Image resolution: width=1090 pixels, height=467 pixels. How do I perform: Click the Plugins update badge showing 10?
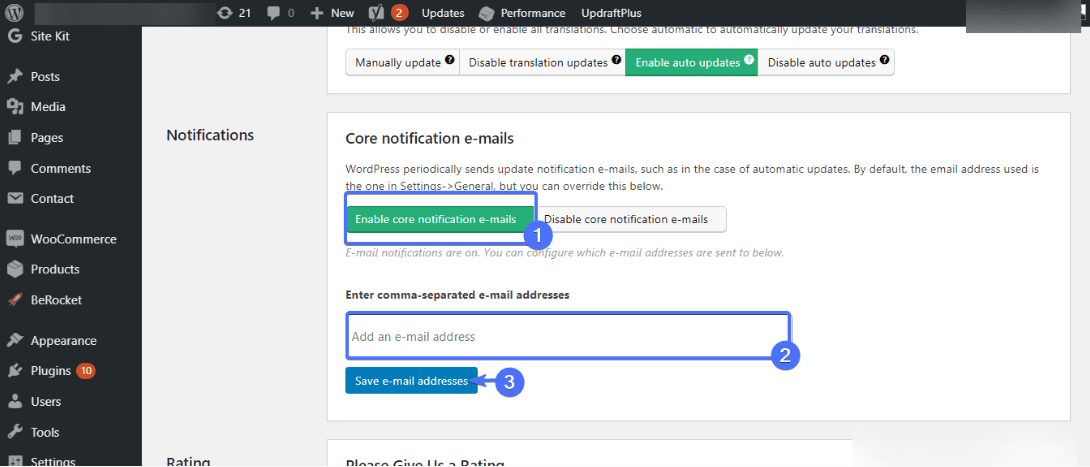(86, 371)
